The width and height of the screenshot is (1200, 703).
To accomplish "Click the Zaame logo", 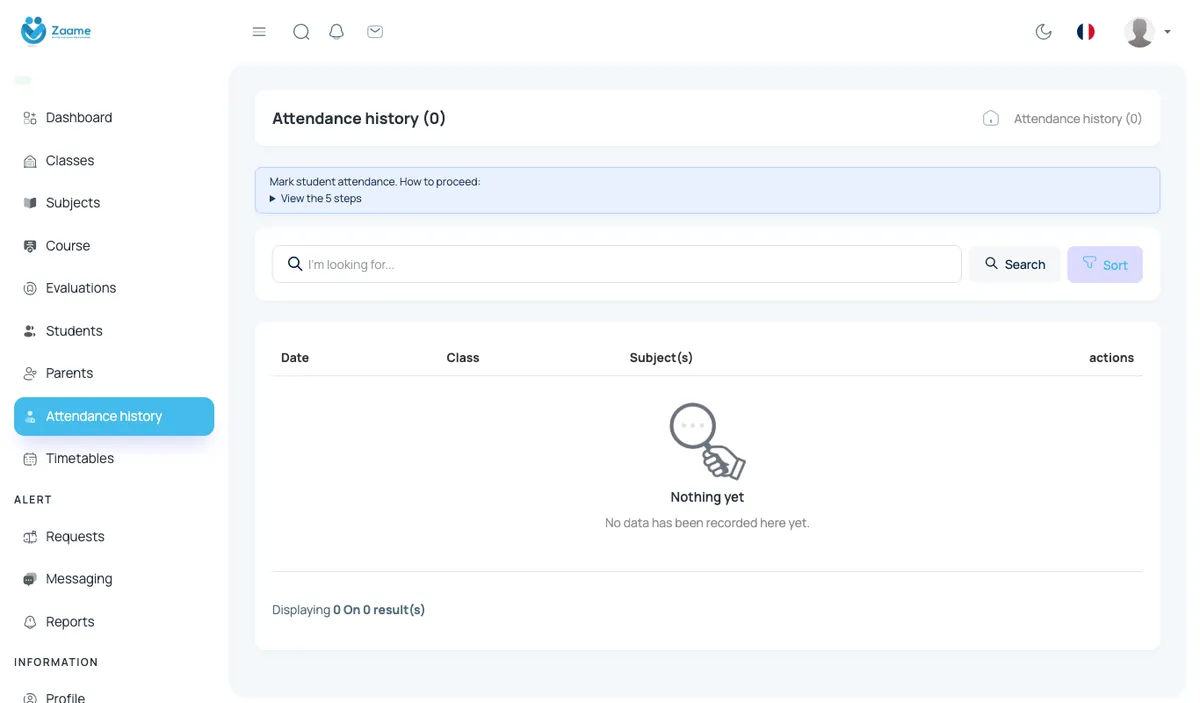I will pos(56,31).
